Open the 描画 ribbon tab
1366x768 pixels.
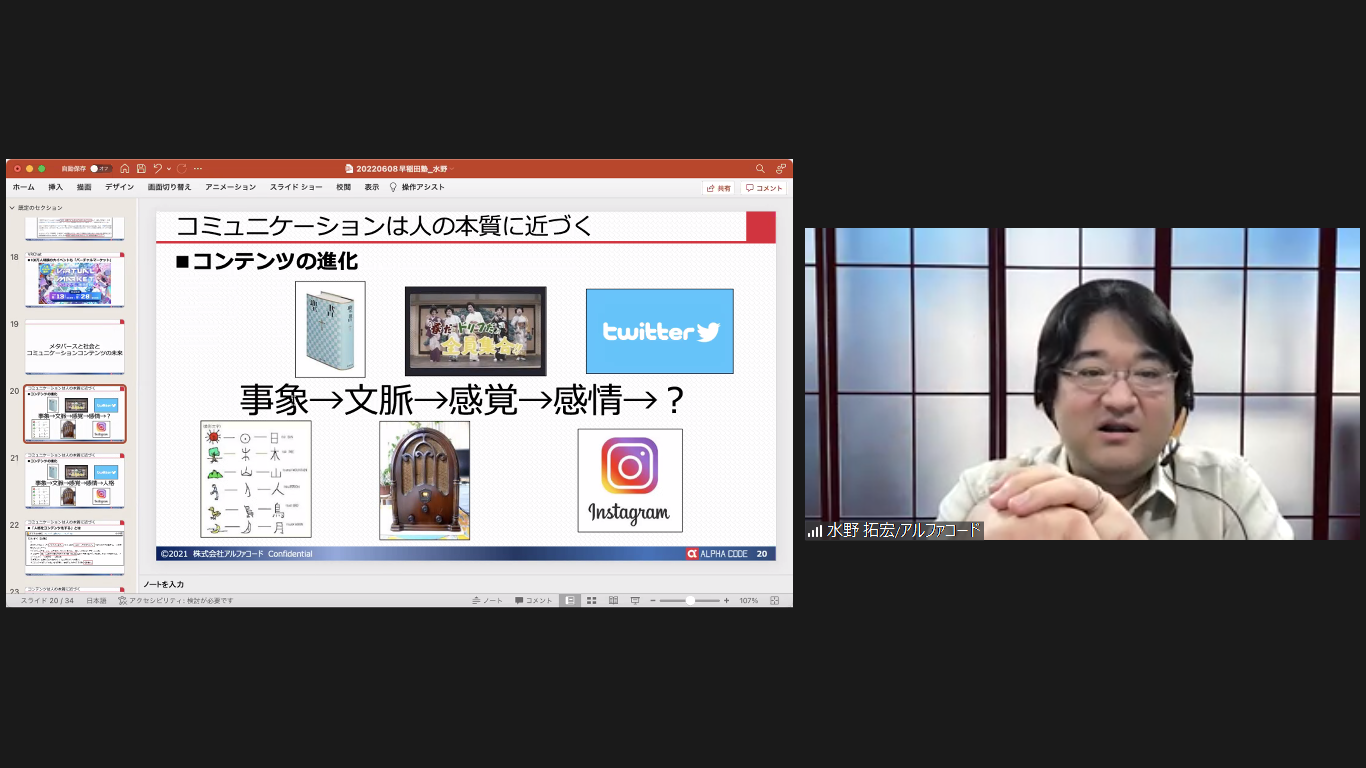tap(84, 187)
